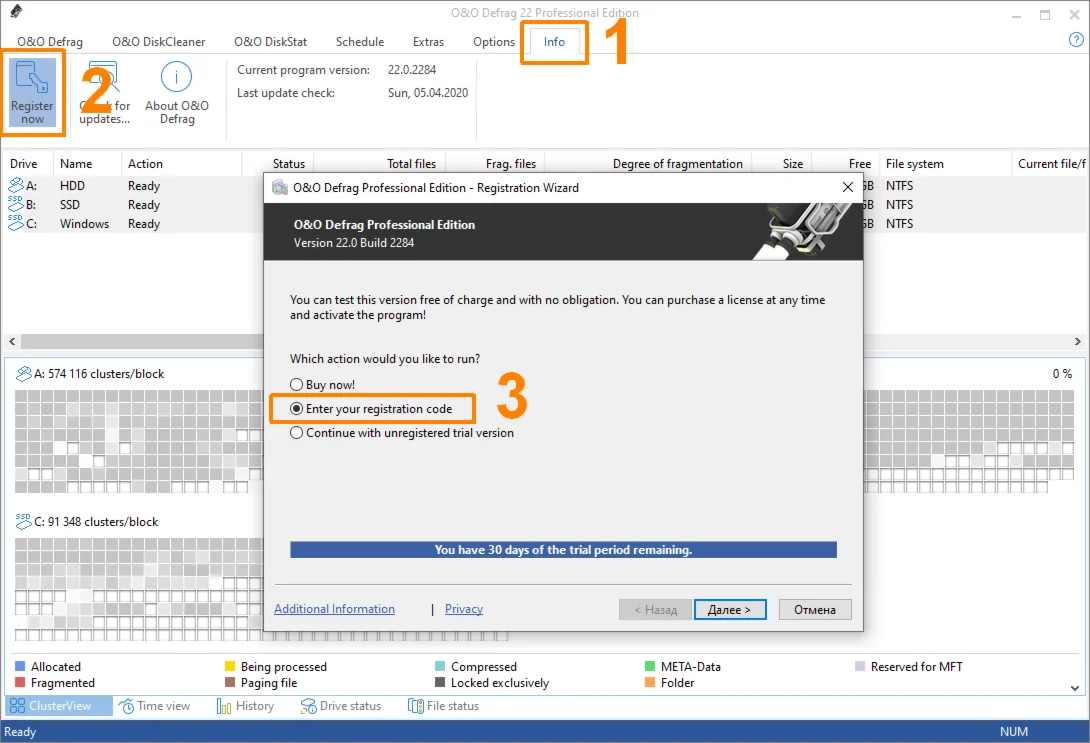The image size is (1090, 743).
Task: Click Registration Wizard title icon
Action: tap(279, 188)
